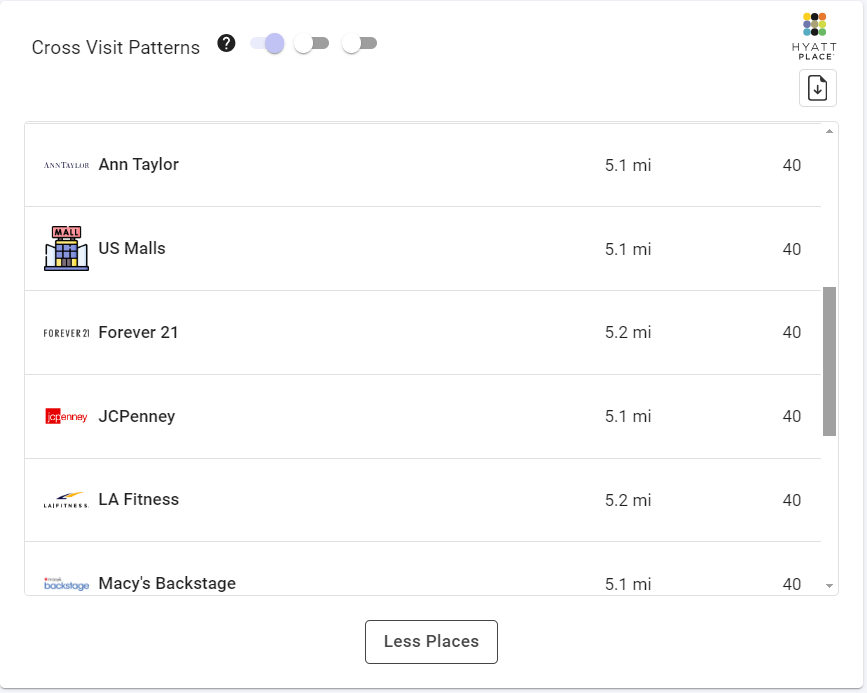This screenshot has width=867, height=693.
Task: Click the scroll up arrow of list
Action: coord(829,132)
